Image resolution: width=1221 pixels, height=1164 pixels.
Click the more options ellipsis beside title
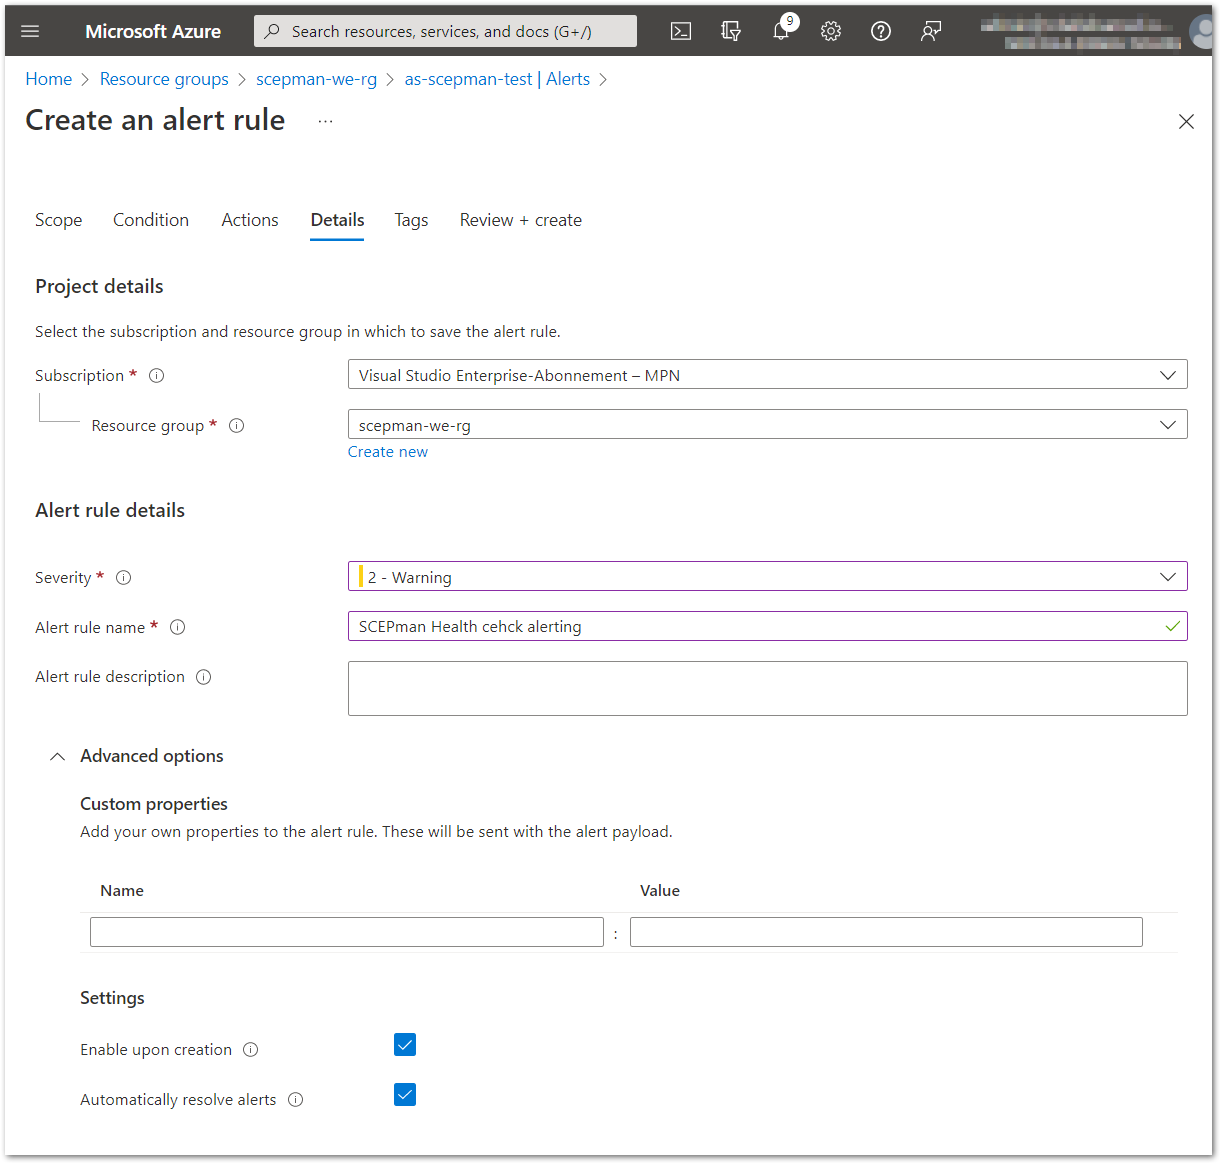325,121
